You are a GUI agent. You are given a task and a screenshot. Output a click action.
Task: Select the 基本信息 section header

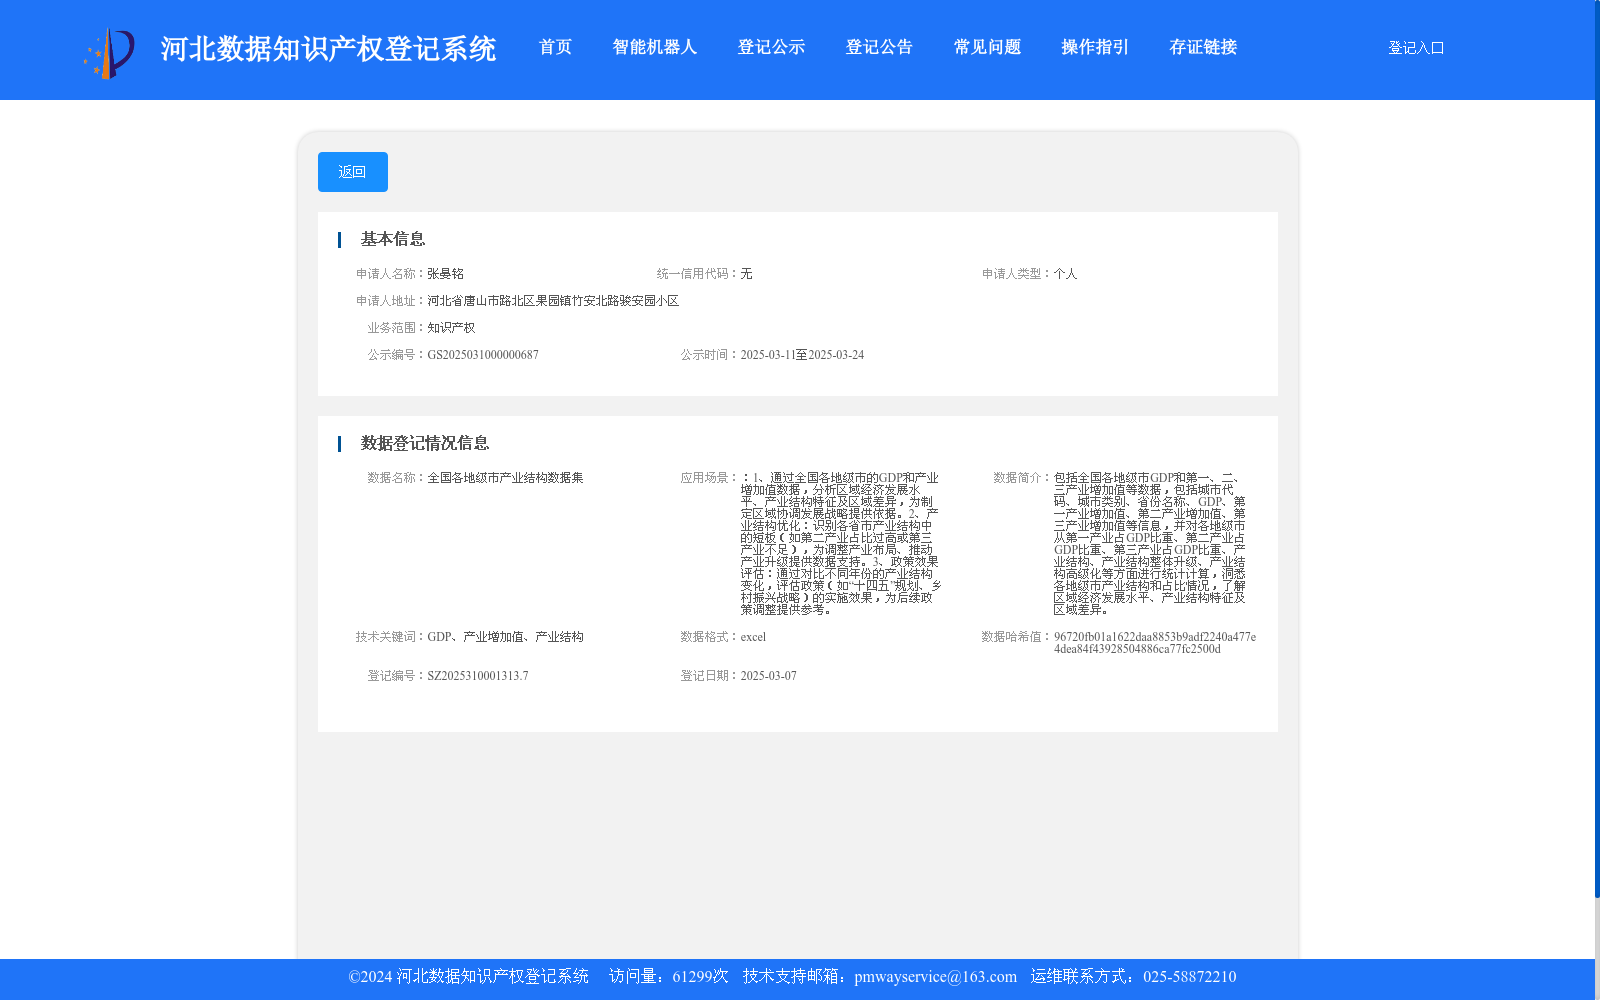point(392,239)
